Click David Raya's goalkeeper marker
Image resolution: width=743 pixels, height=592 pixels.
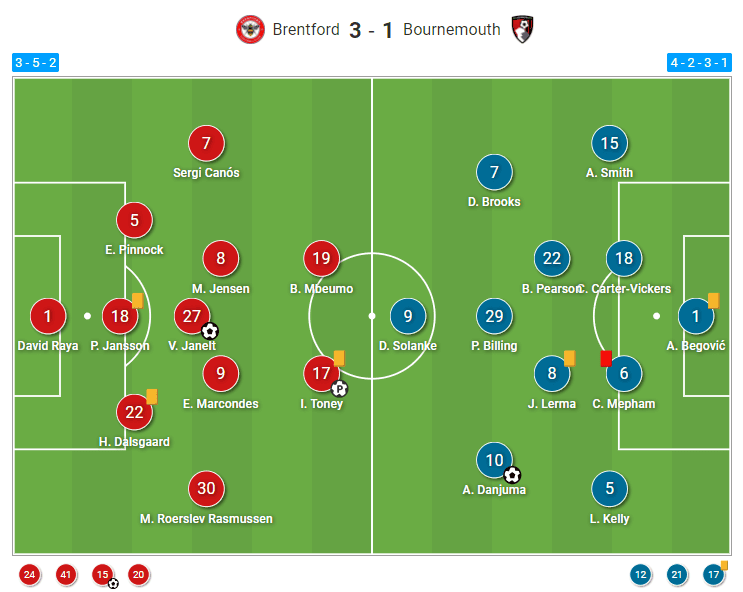[x=48, y=316]
